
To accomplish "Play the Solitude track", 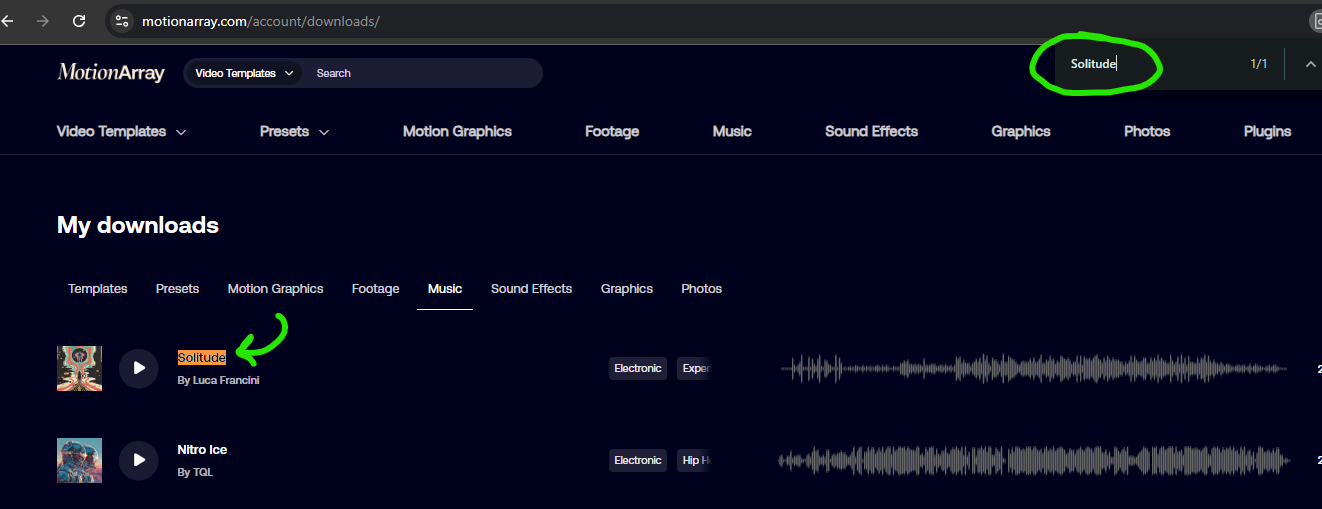I will coord(139,368).
